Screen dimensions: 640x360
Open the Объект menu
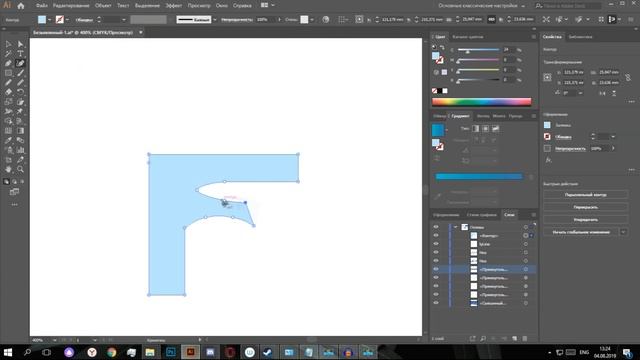coord(103,6)
